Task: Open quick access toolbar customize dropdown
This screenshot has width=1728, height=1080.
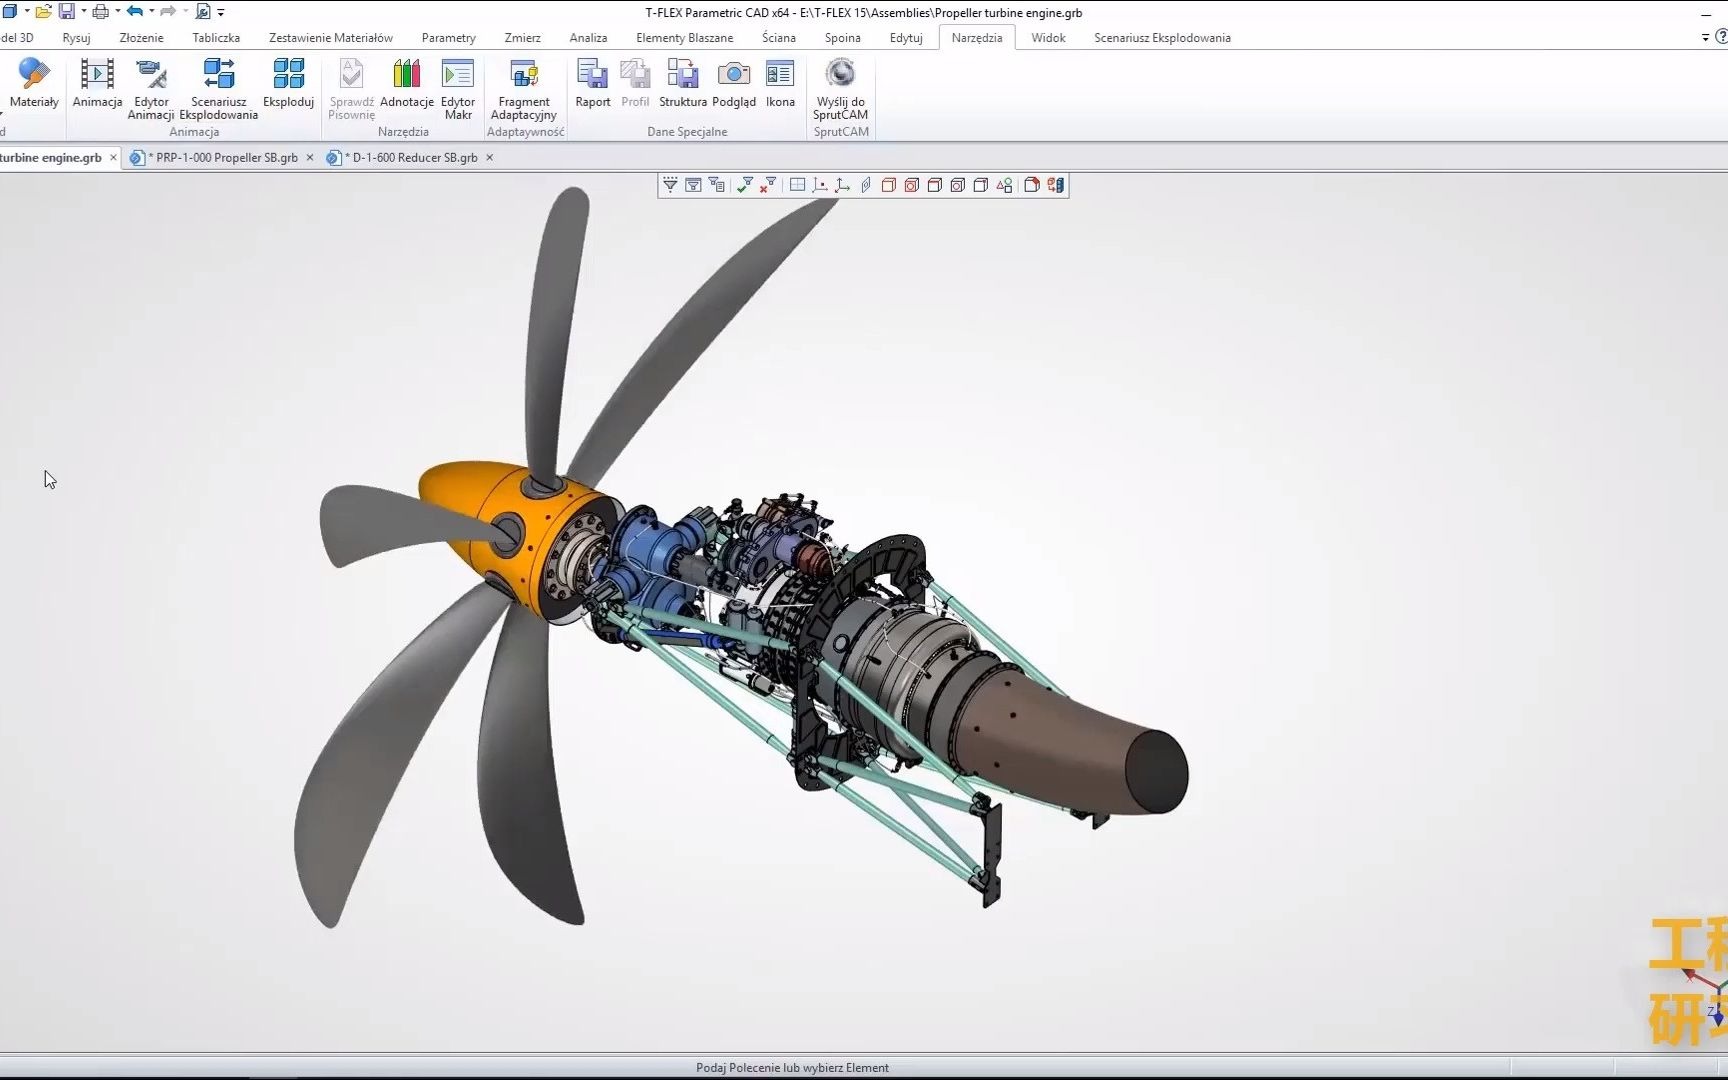Action: (221, 12)
